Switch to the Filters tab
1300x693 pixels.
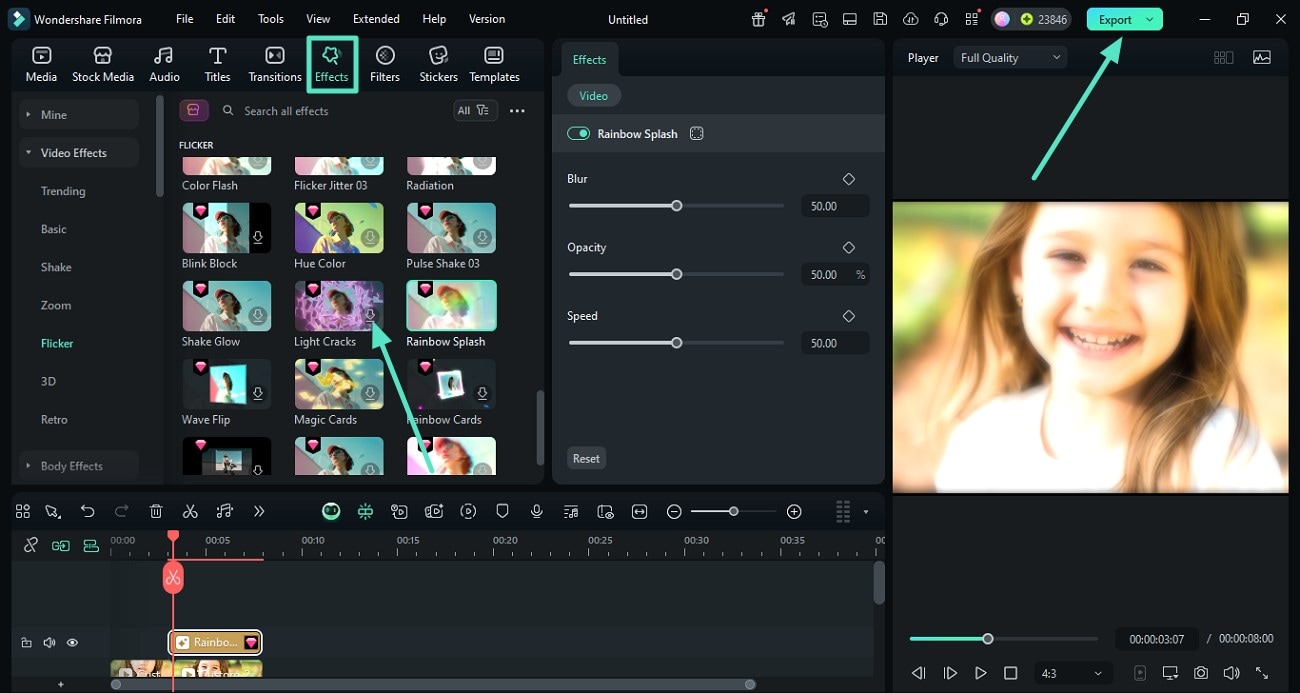click(384, 64)
